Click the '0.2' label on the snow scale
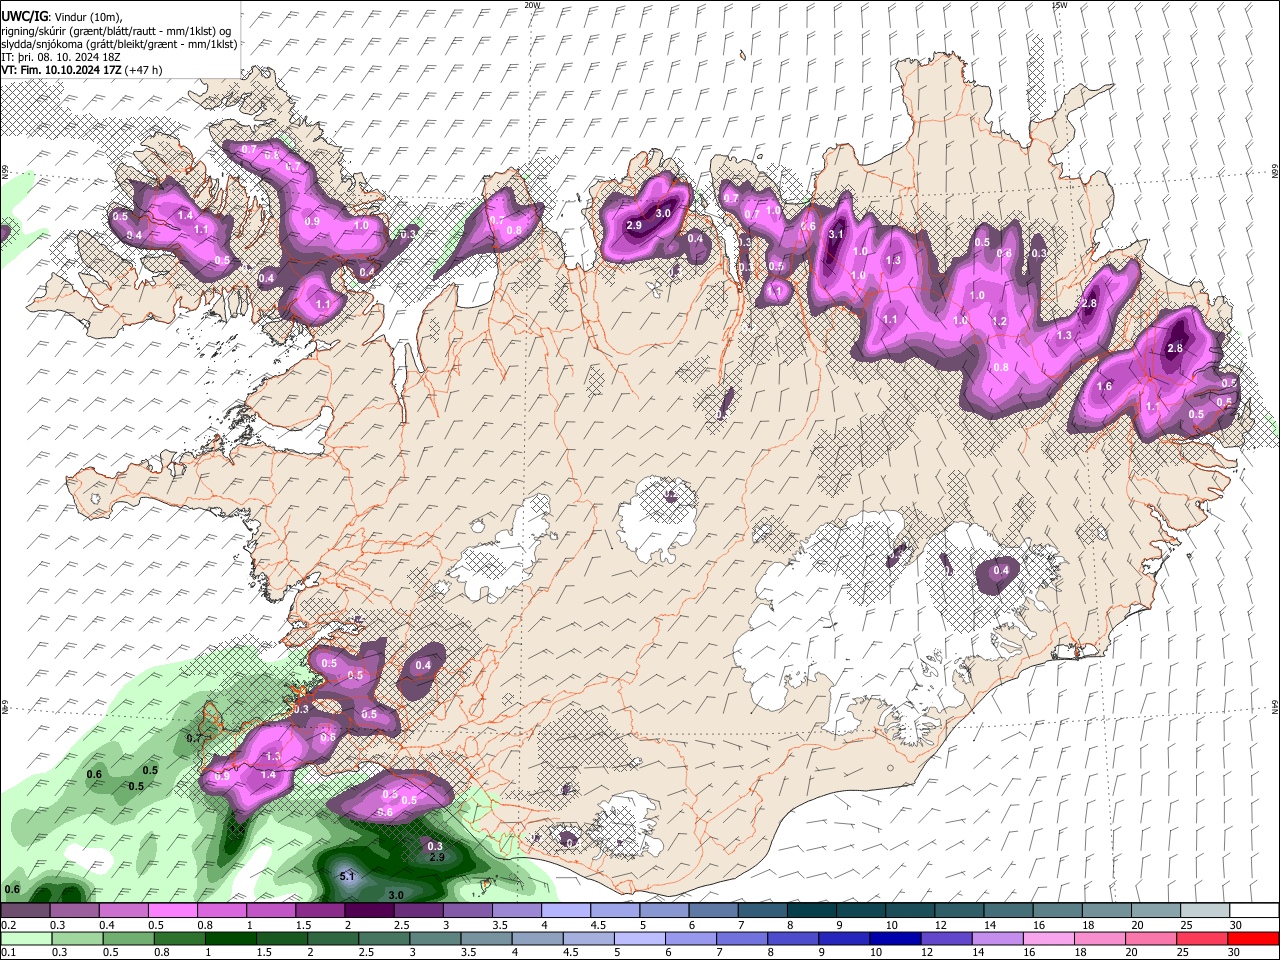This screenshot has height=960, width=1280. pyautogui.click(x=9, y=925)
